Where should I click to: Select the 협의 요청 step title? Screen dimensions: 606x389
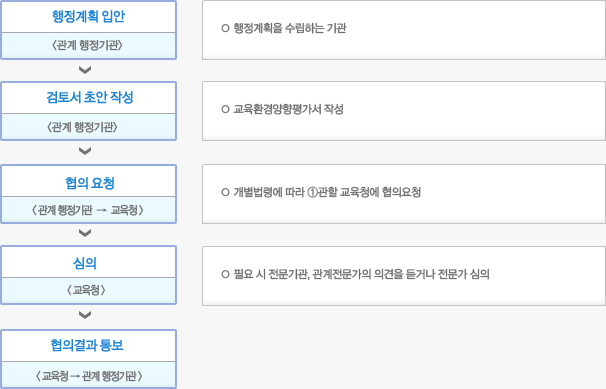point(90,183)
